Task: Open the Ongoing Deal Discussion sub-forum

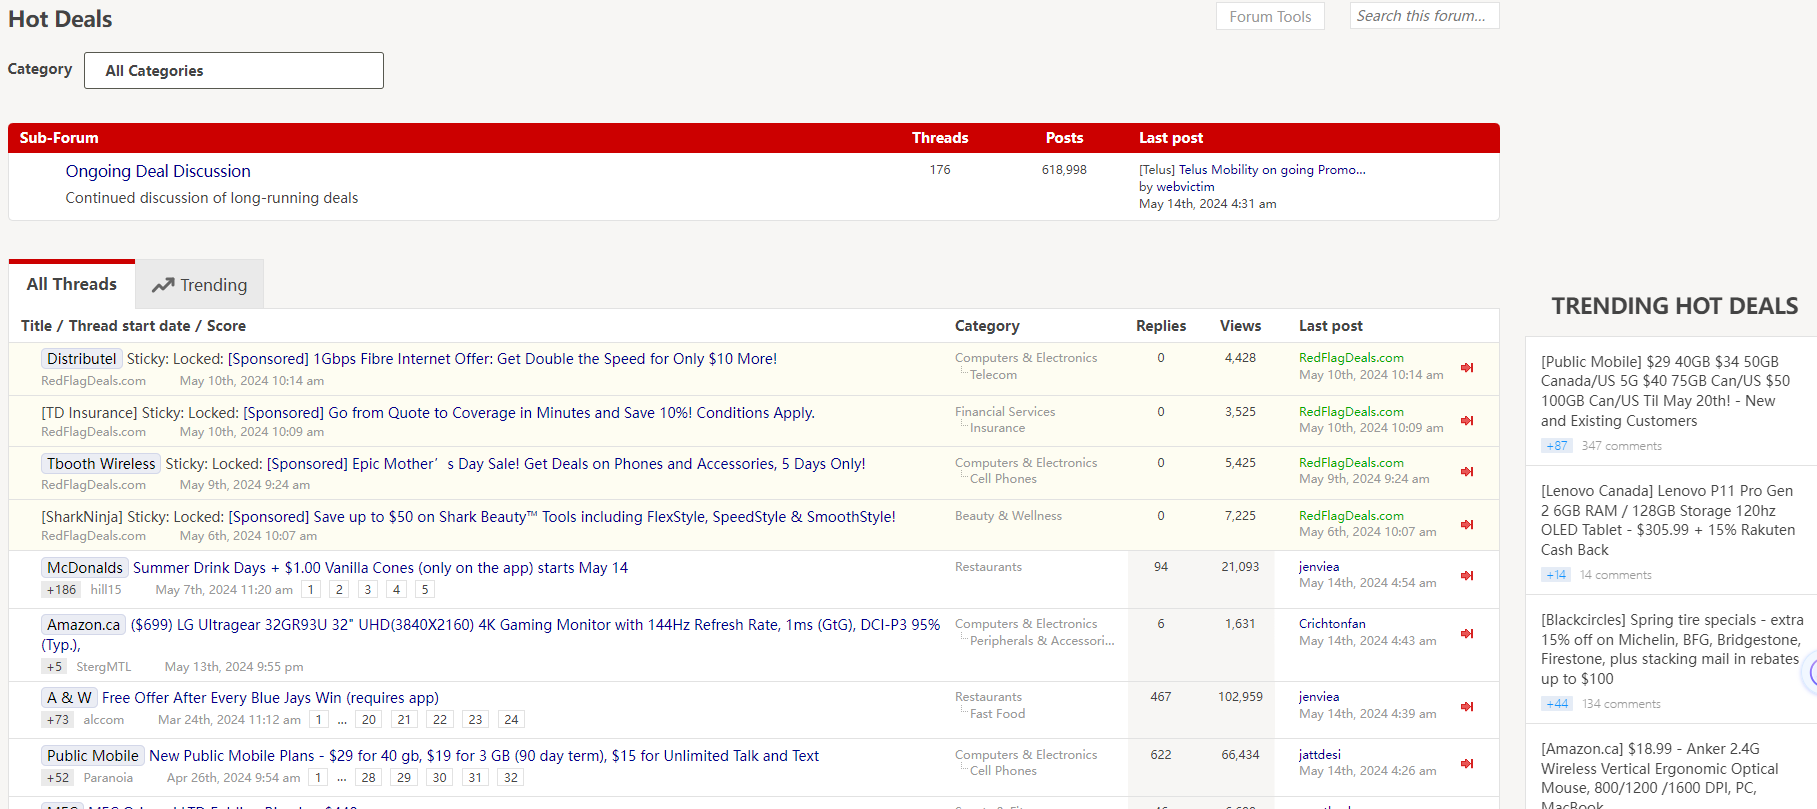Action: 158,172
